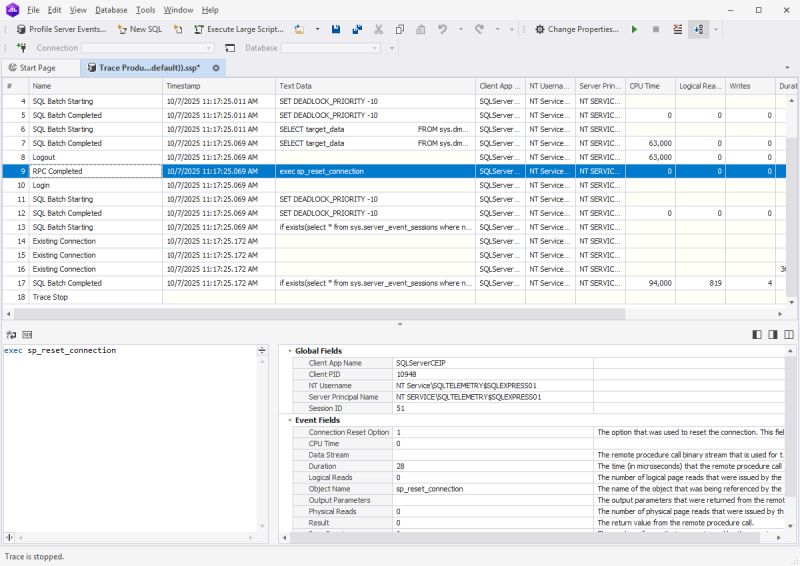Image resolution: width=800 pixels, height=566 pixels.
Task: Stop the trace with the square stop icon
Action: [x=656, y=30]
